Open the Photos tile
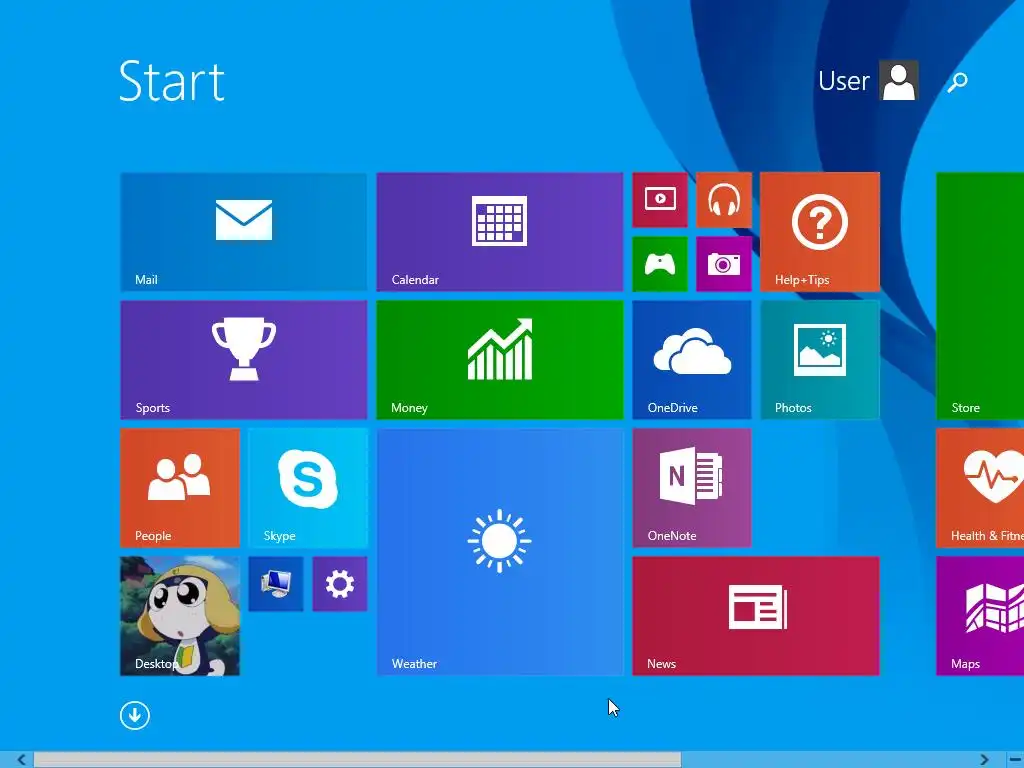1024x768 pixels. (x=820, y=360)
